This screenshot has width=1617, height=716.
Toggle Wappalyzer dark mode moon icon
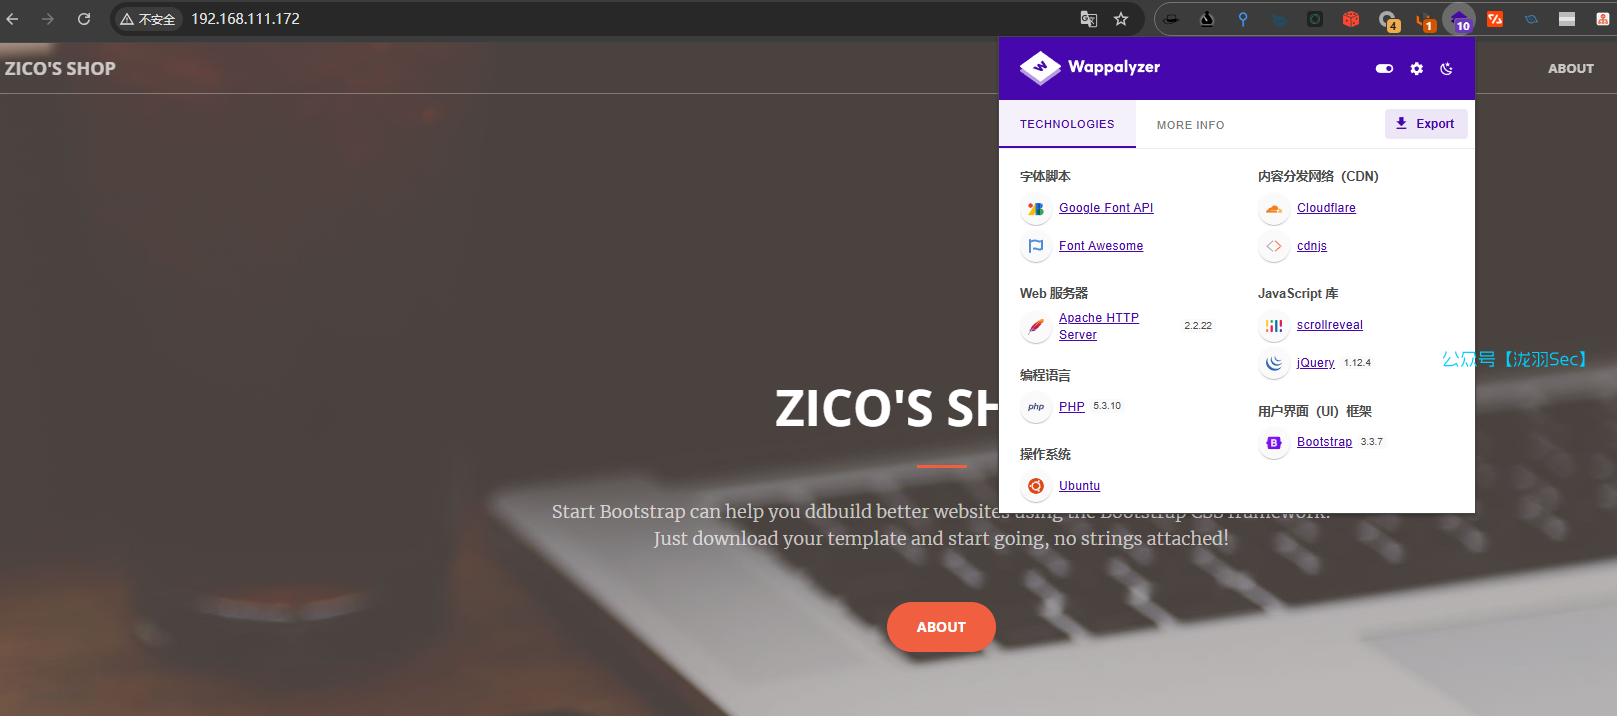(1446, 69)
